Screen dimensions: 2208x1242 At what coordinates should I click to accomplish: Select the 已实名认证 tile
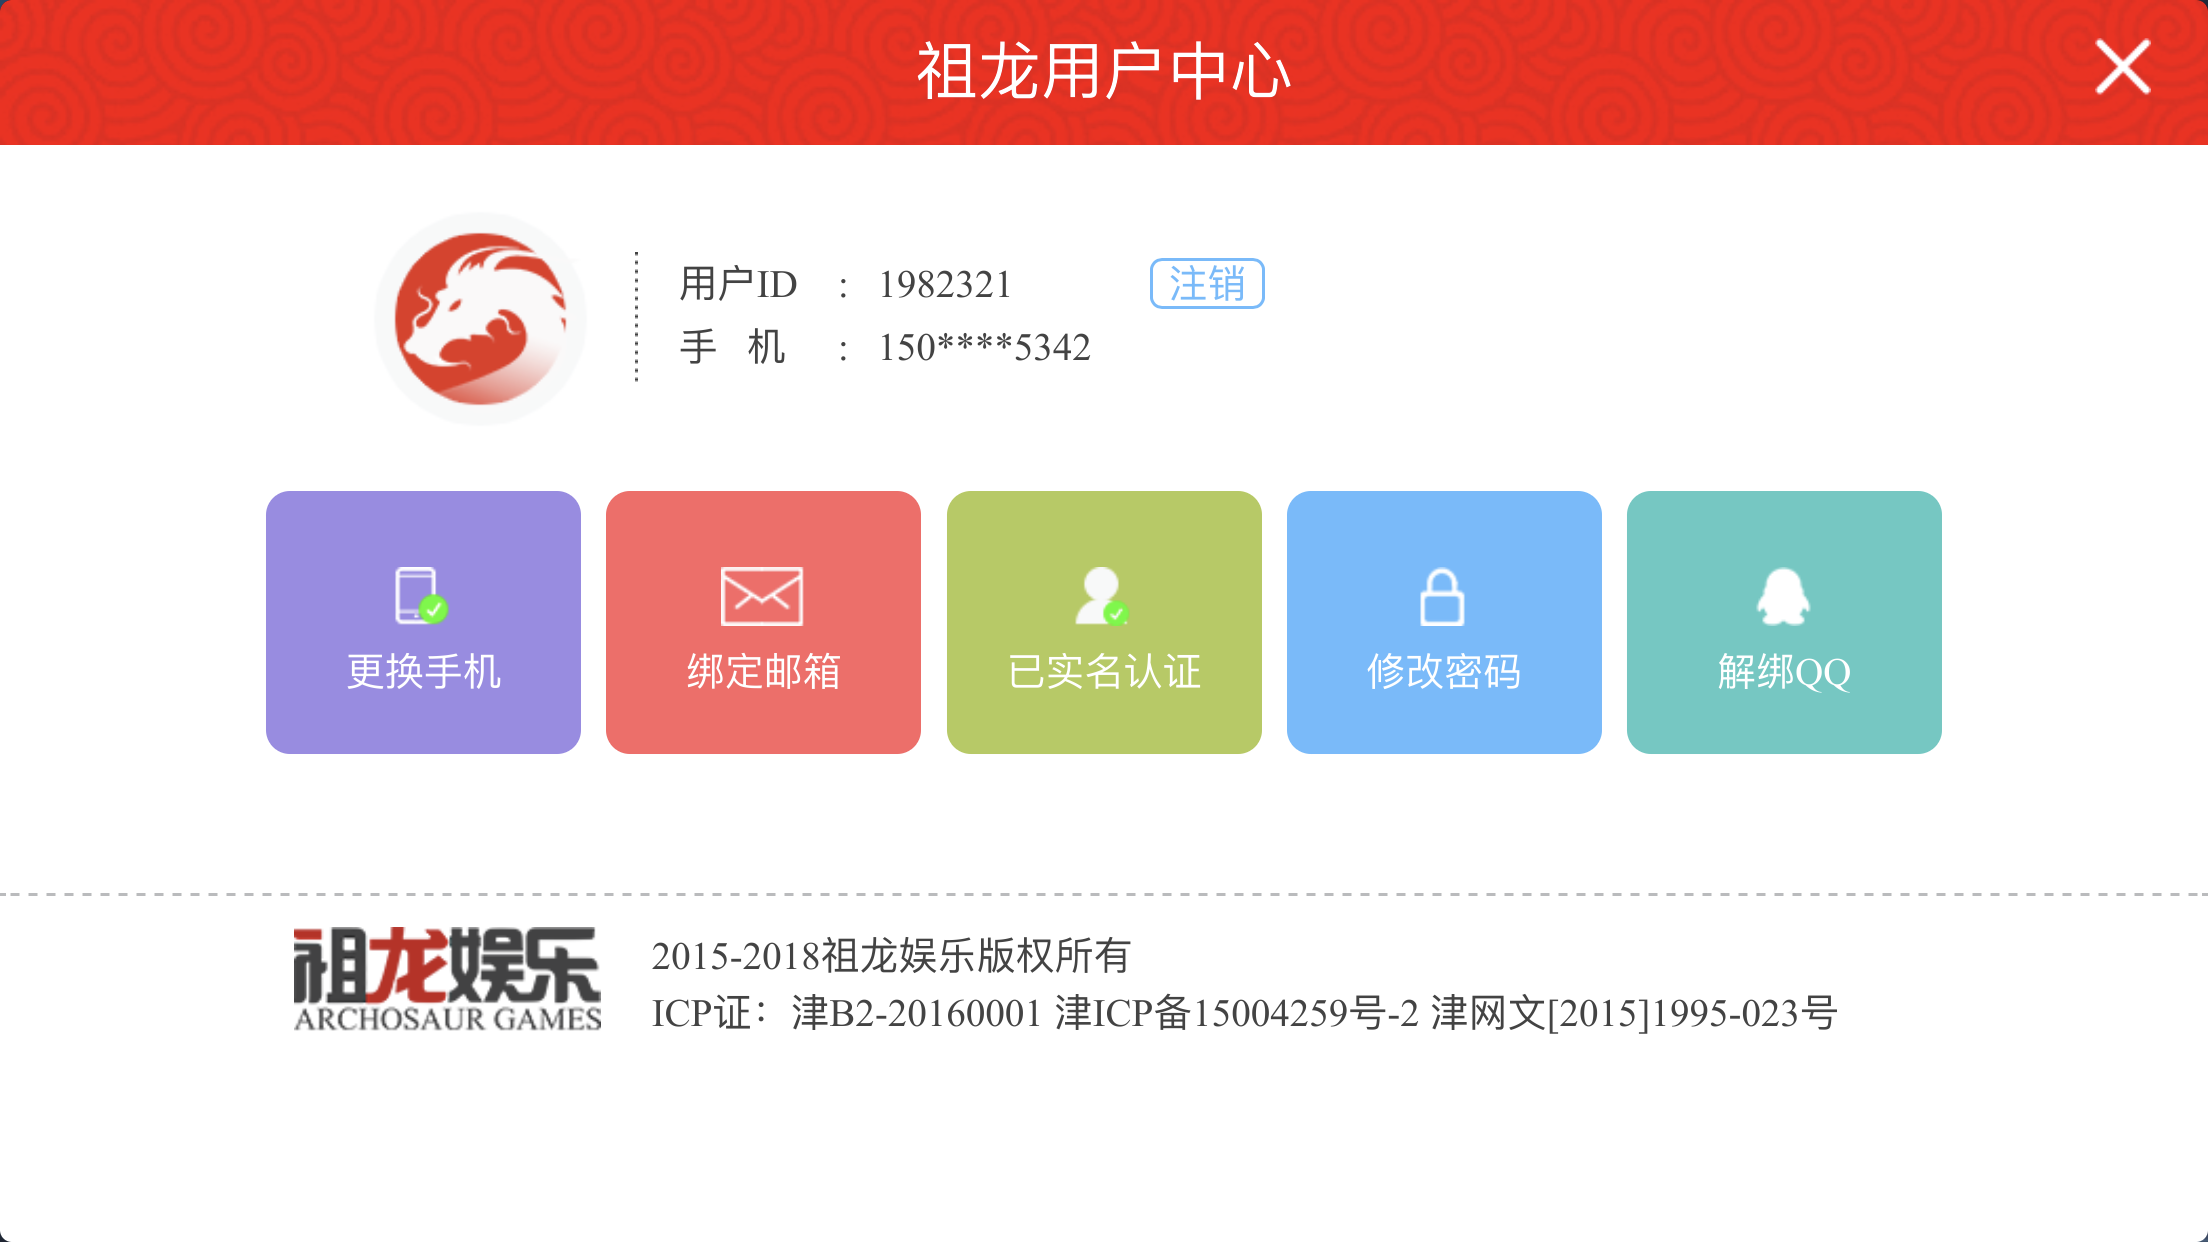1104,622
